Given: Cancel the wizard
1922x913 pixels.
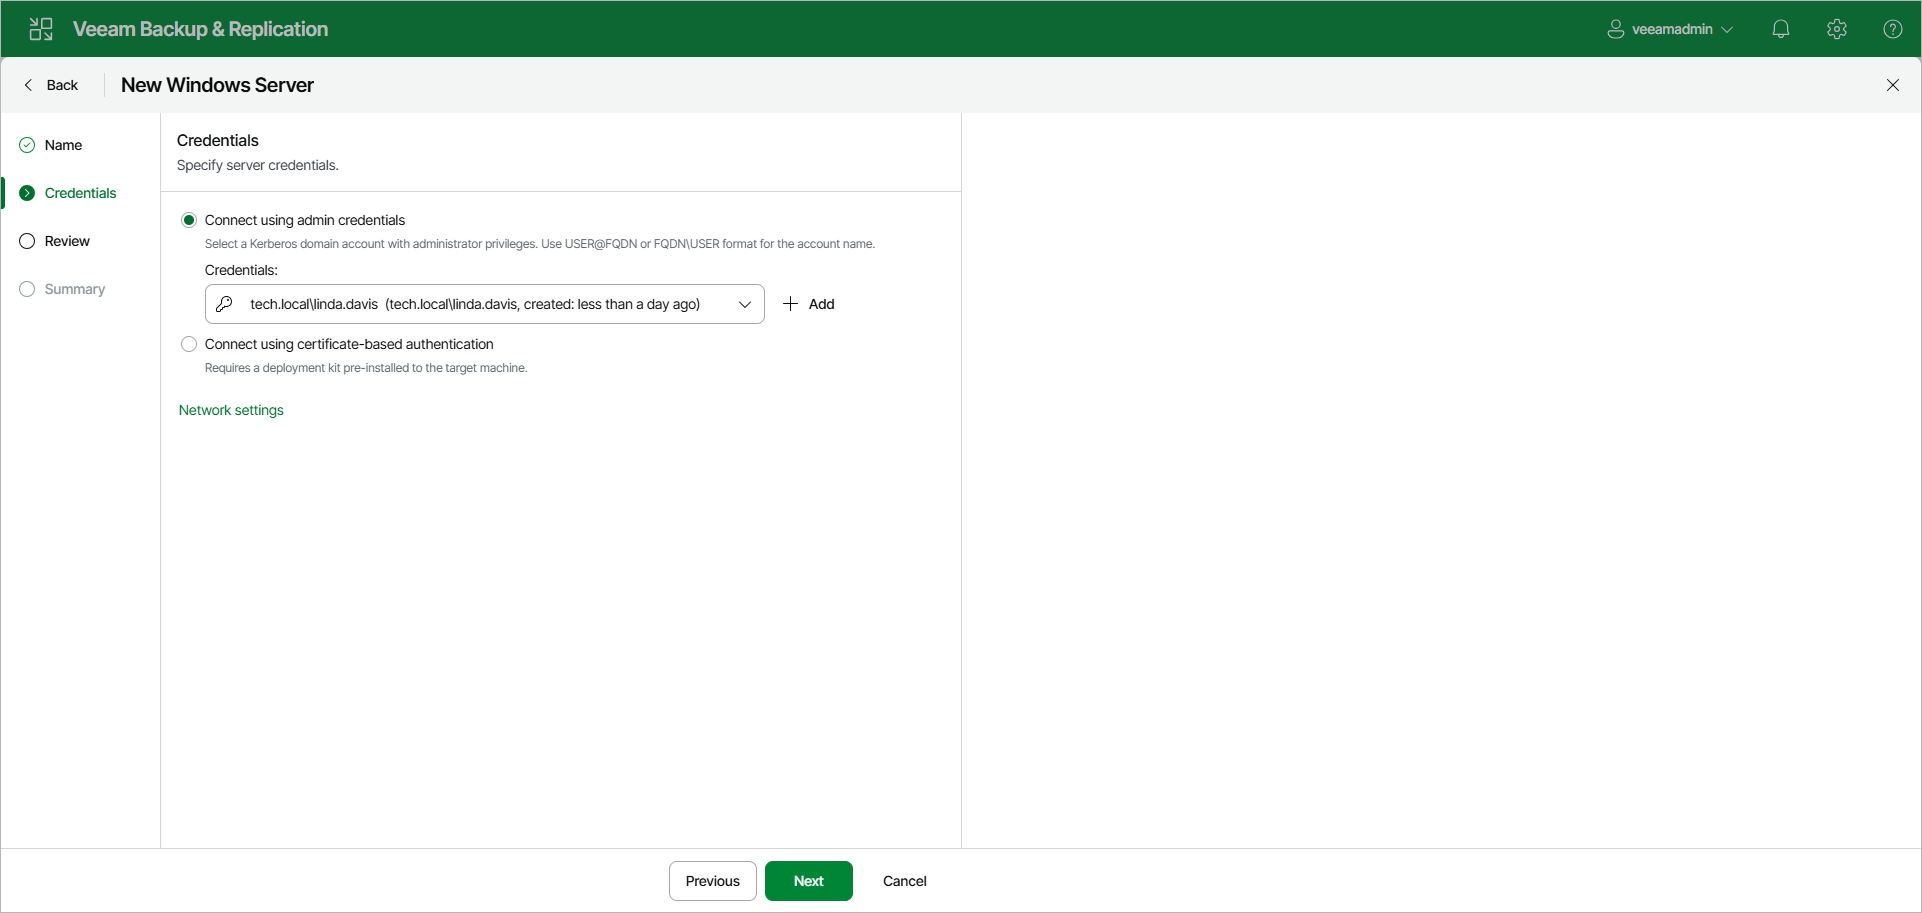Looking at the screenshot, I should (x=905, y=881).
